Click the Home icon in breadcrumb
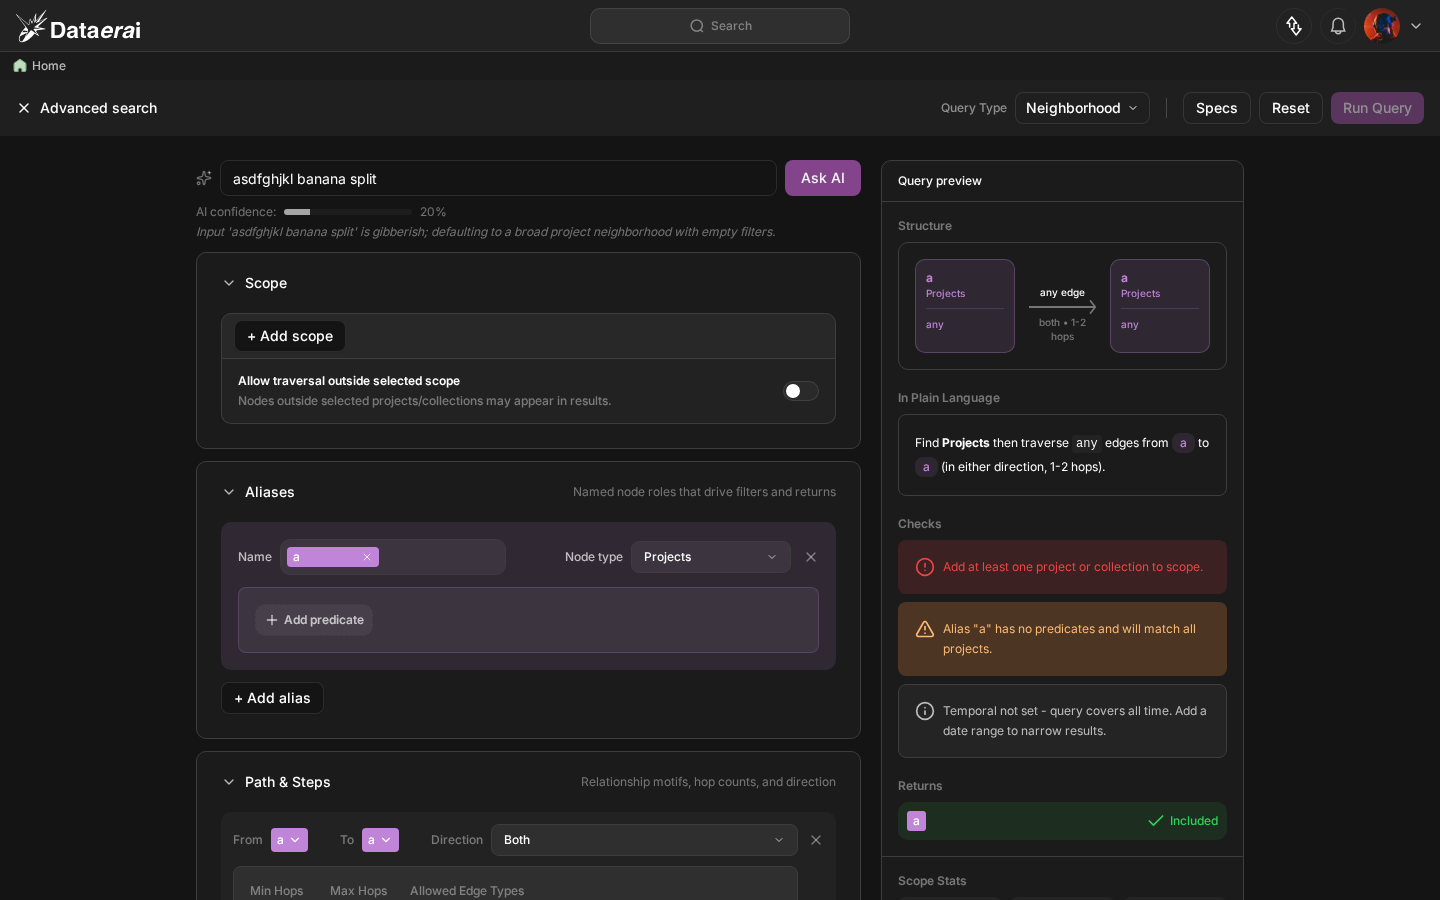The image size is (1440, 900). point(20,66)
